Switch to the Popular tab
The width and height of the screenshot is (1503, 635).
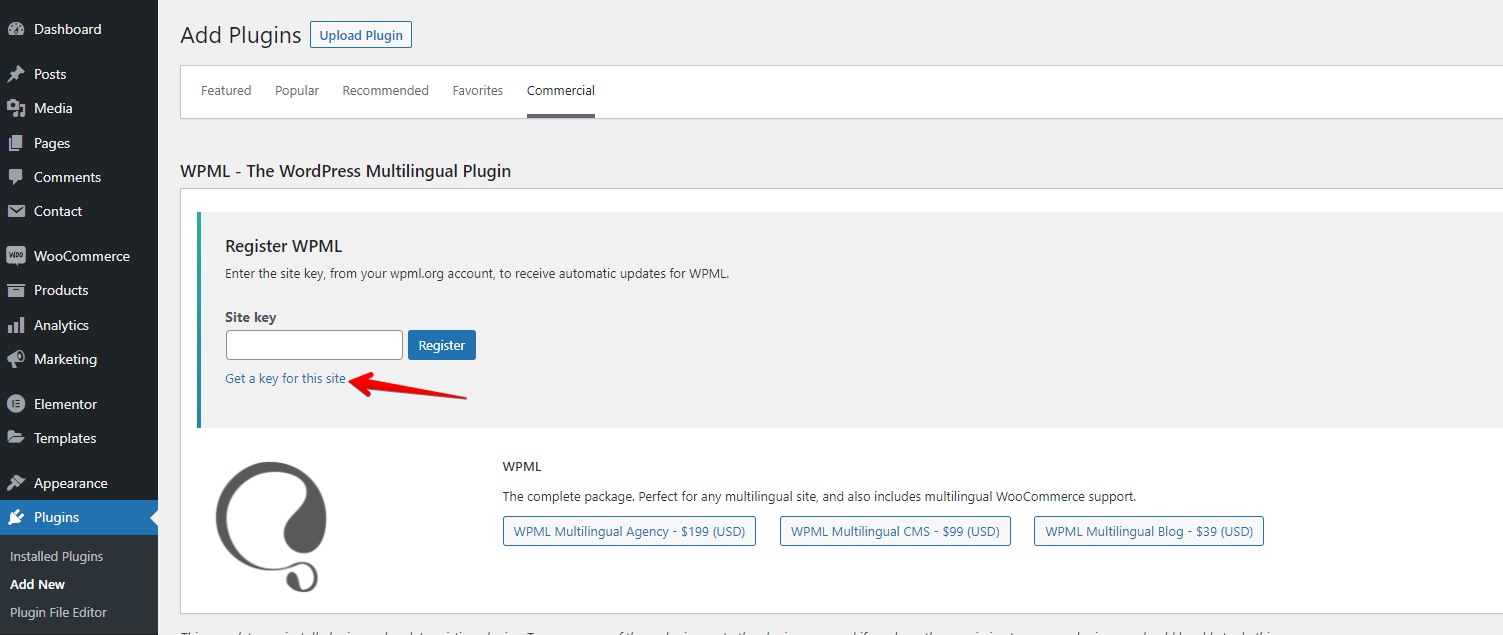click(x=297, y=90)
